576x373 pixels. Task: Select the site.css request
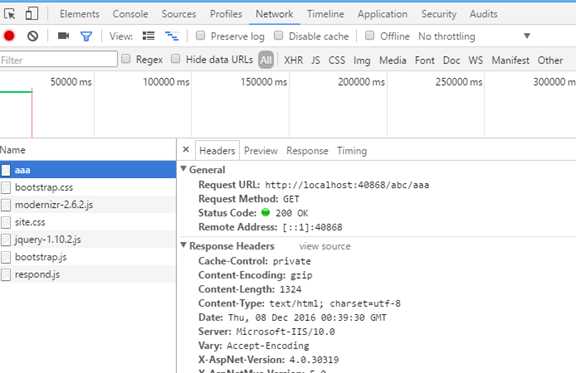88,222
